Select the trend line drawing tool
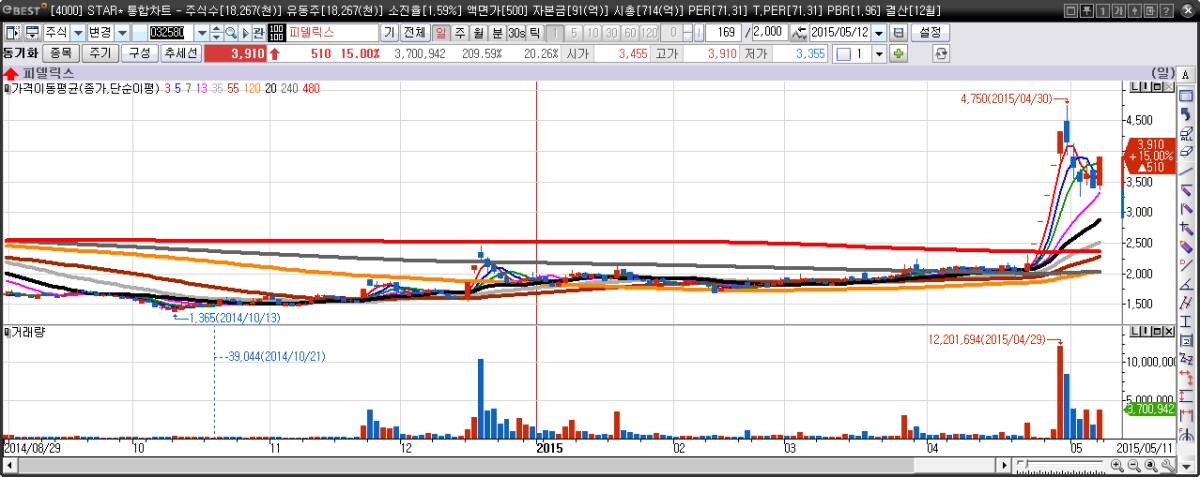1200x477 pixels. point(1186,170)
